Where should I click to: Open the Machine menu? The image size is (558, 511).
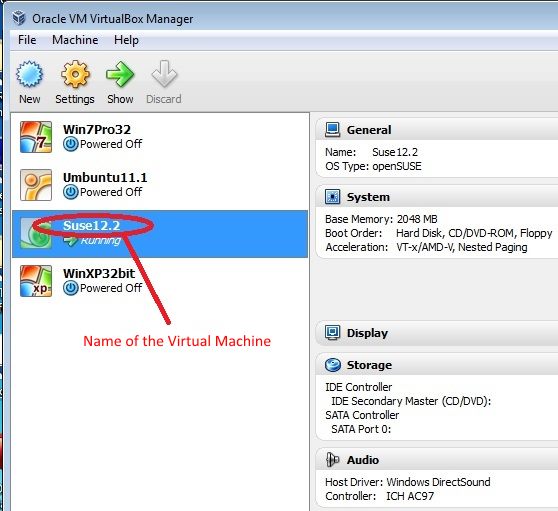(x=75, y=40)
